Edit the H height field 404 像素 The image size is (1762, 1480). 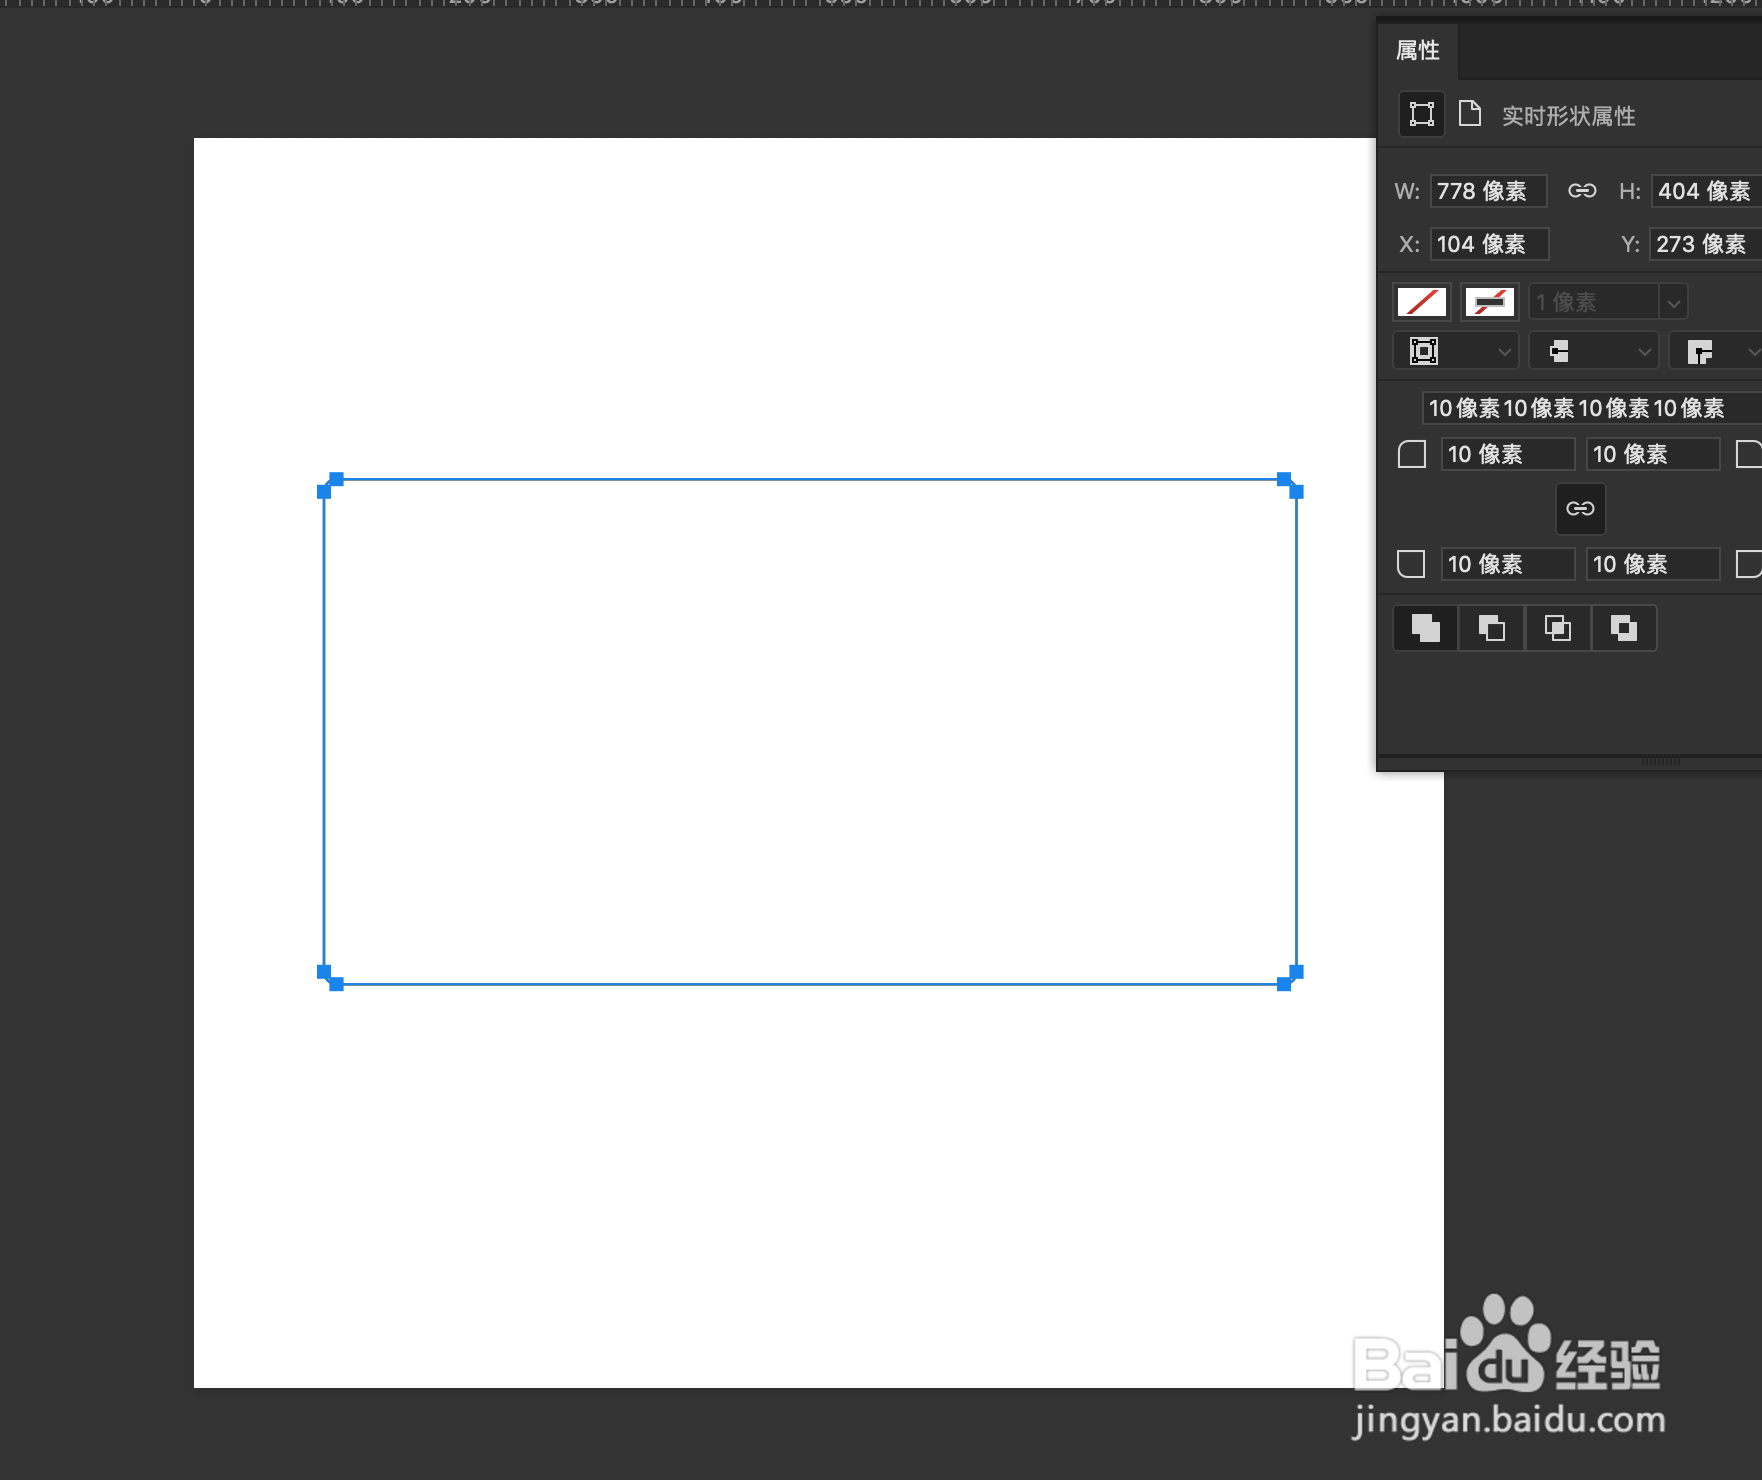coord(1706,191)
